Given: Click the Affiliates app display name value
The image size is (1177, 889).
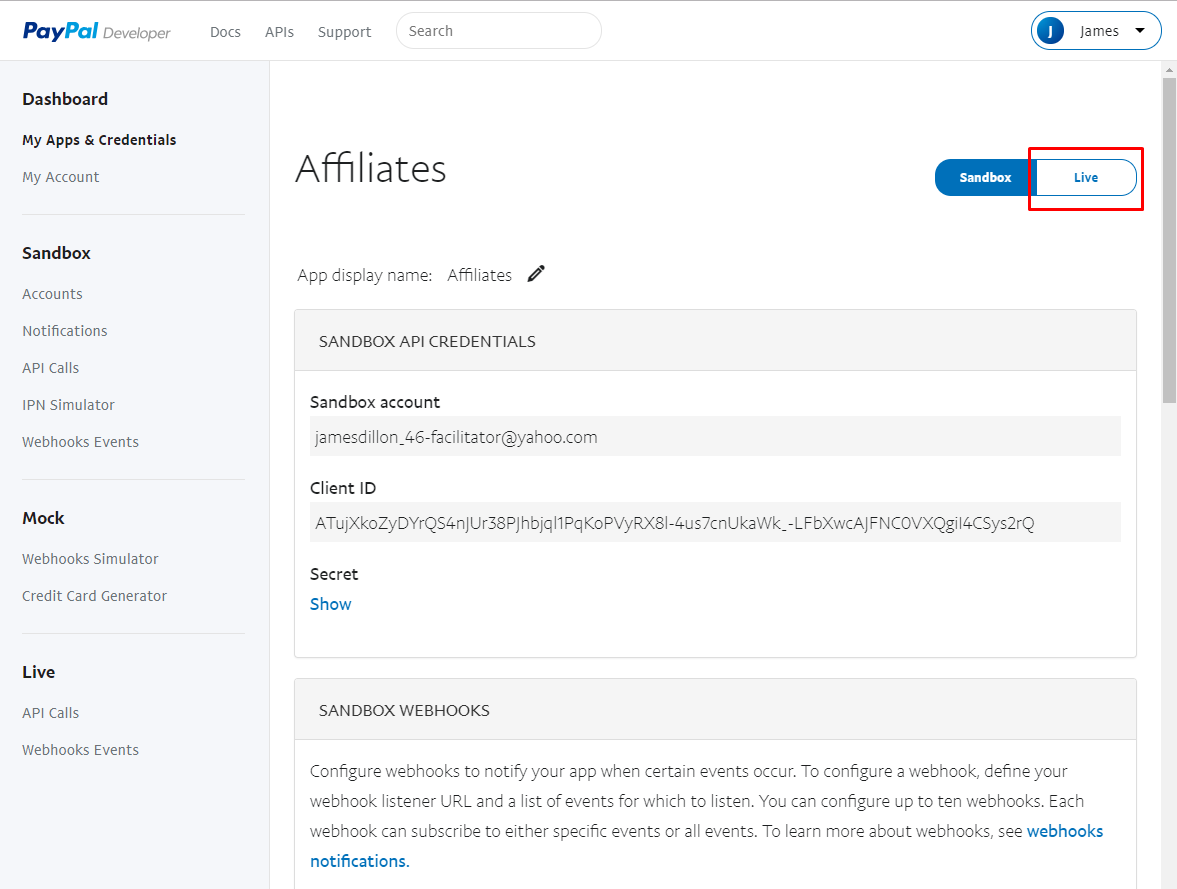Looking at the screenshot, I should point(480,275).
